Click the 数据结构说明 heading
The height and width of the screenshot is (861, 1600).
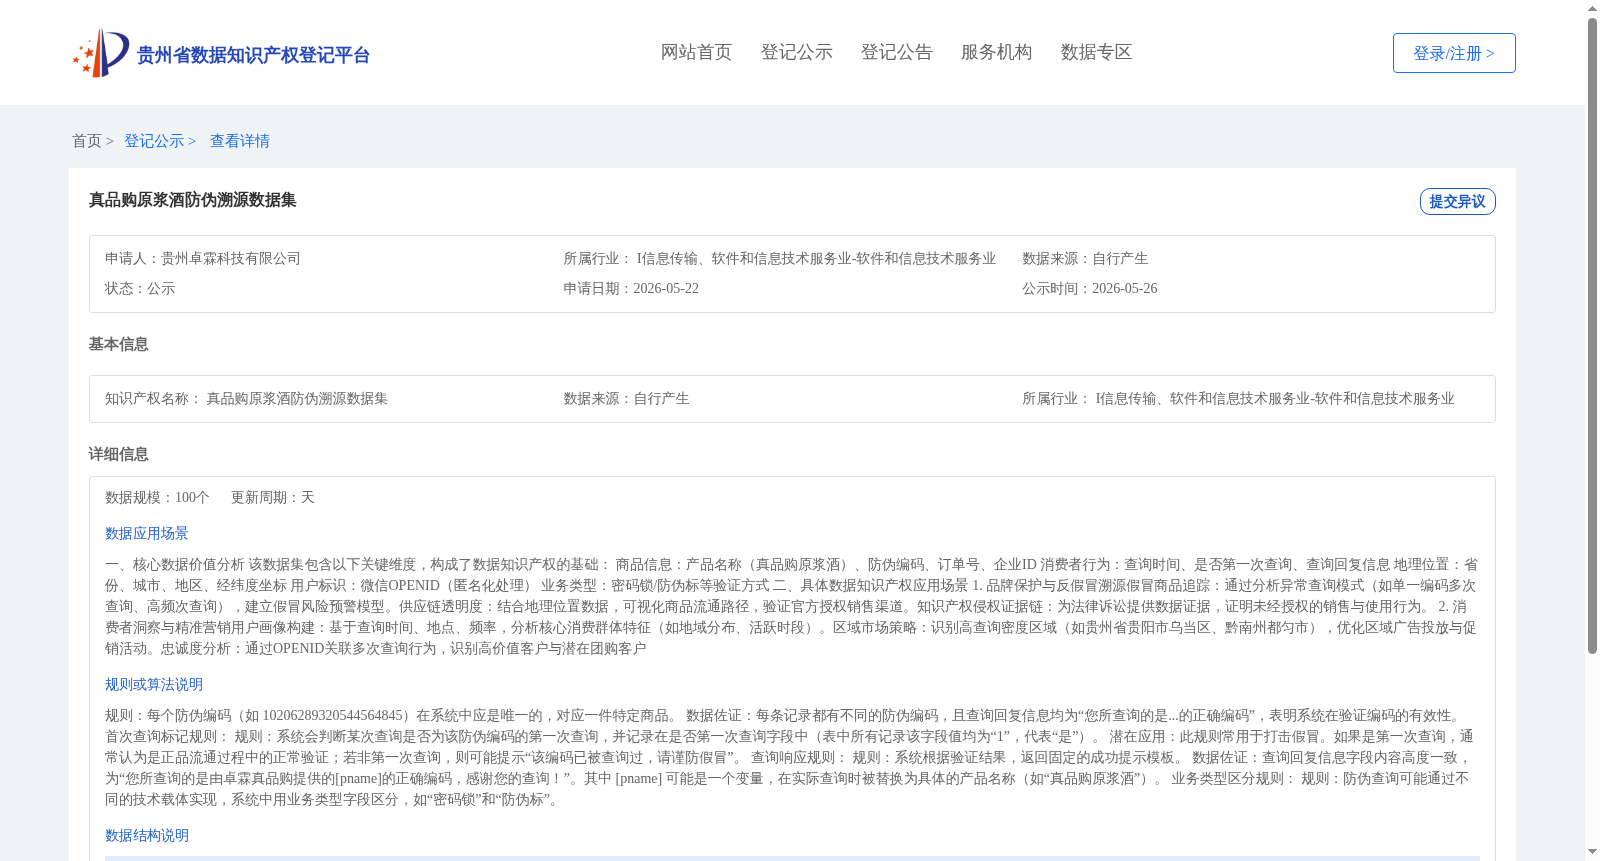point(147,835)
